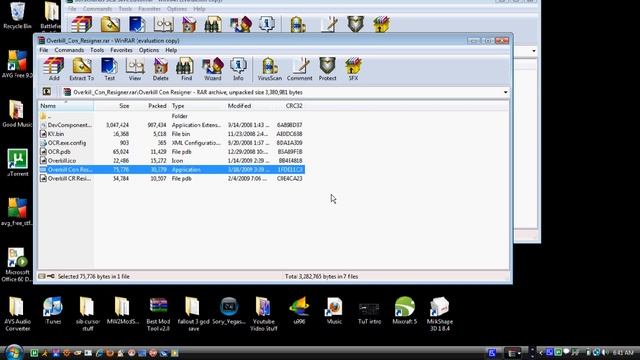Viewport: 640px width, 360px height.
Task: Click VirusScan in front WinRAR toolbar
Action: click(x=269, y=69)
